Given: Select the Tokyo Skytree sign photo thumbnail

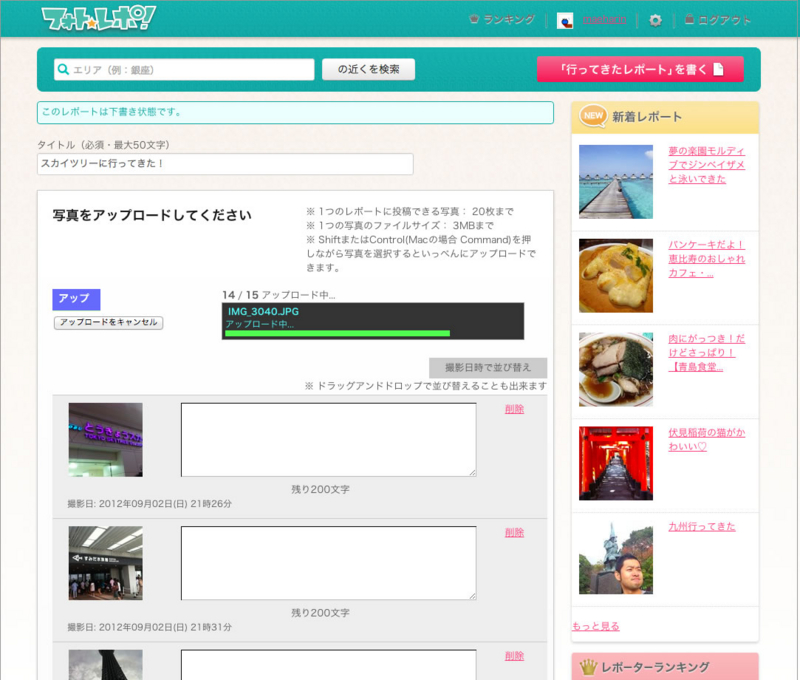Looking at the screenshot, I should click(x=106, y=440).
